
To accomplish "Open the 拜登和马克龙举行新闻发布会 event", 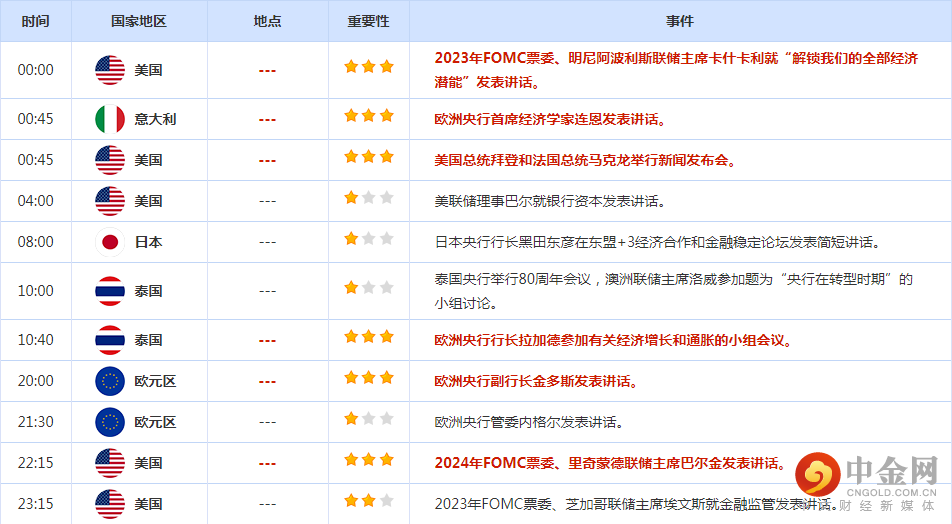I will (584, 160).
